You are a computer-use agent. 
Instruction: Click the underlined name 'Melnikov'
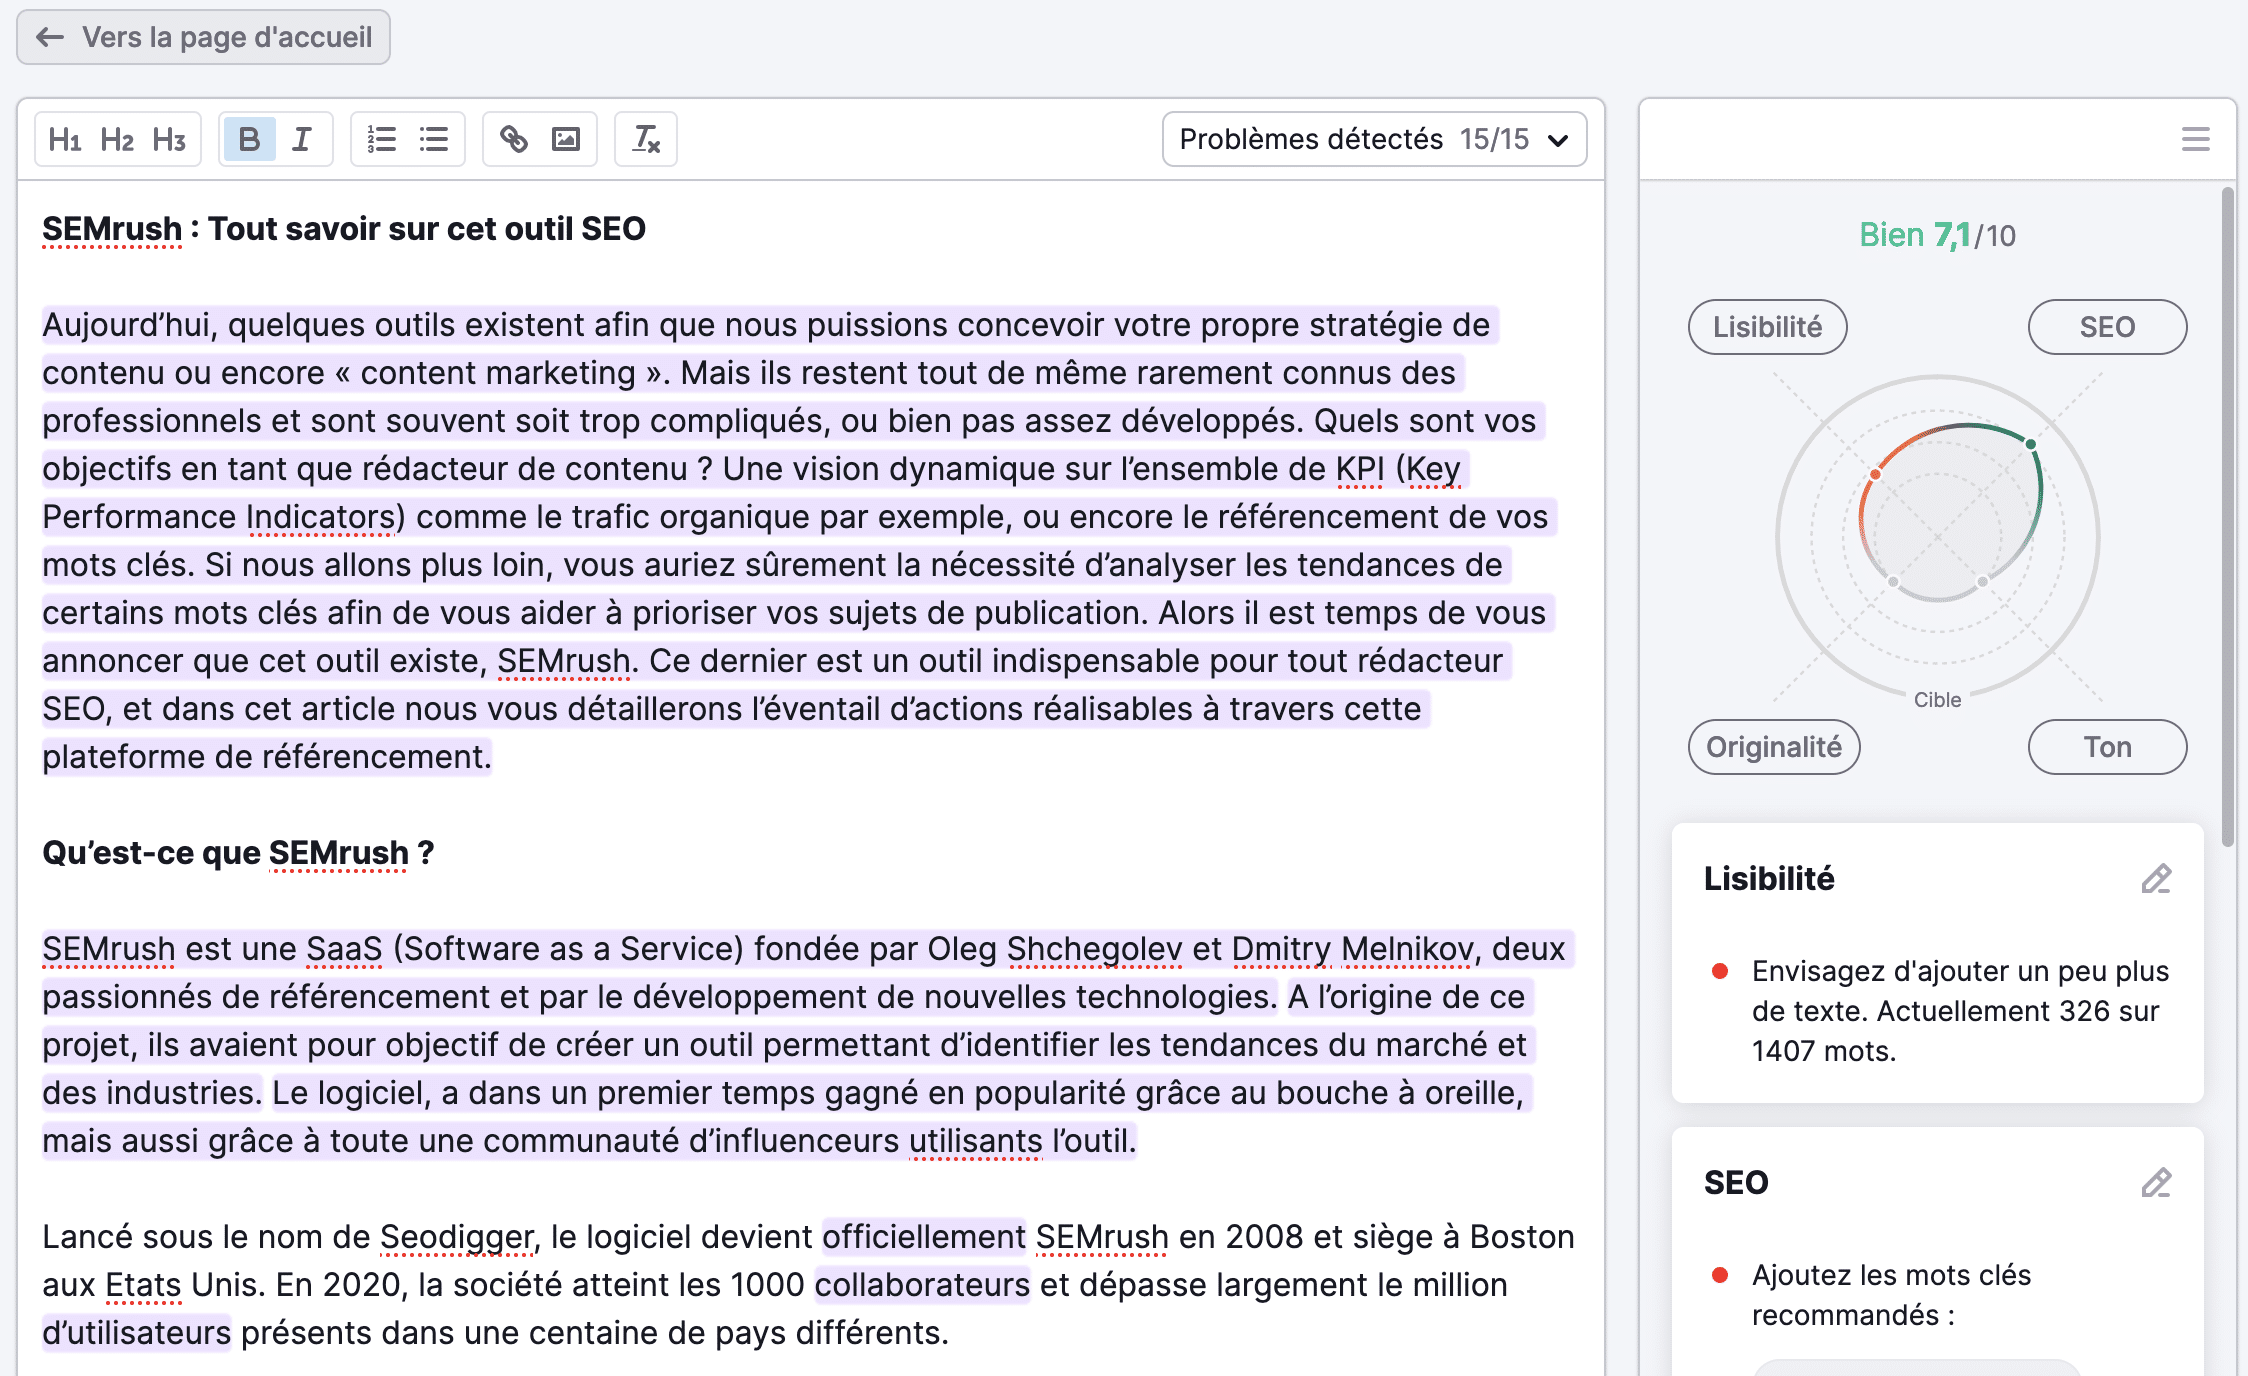pos(1406,949)
